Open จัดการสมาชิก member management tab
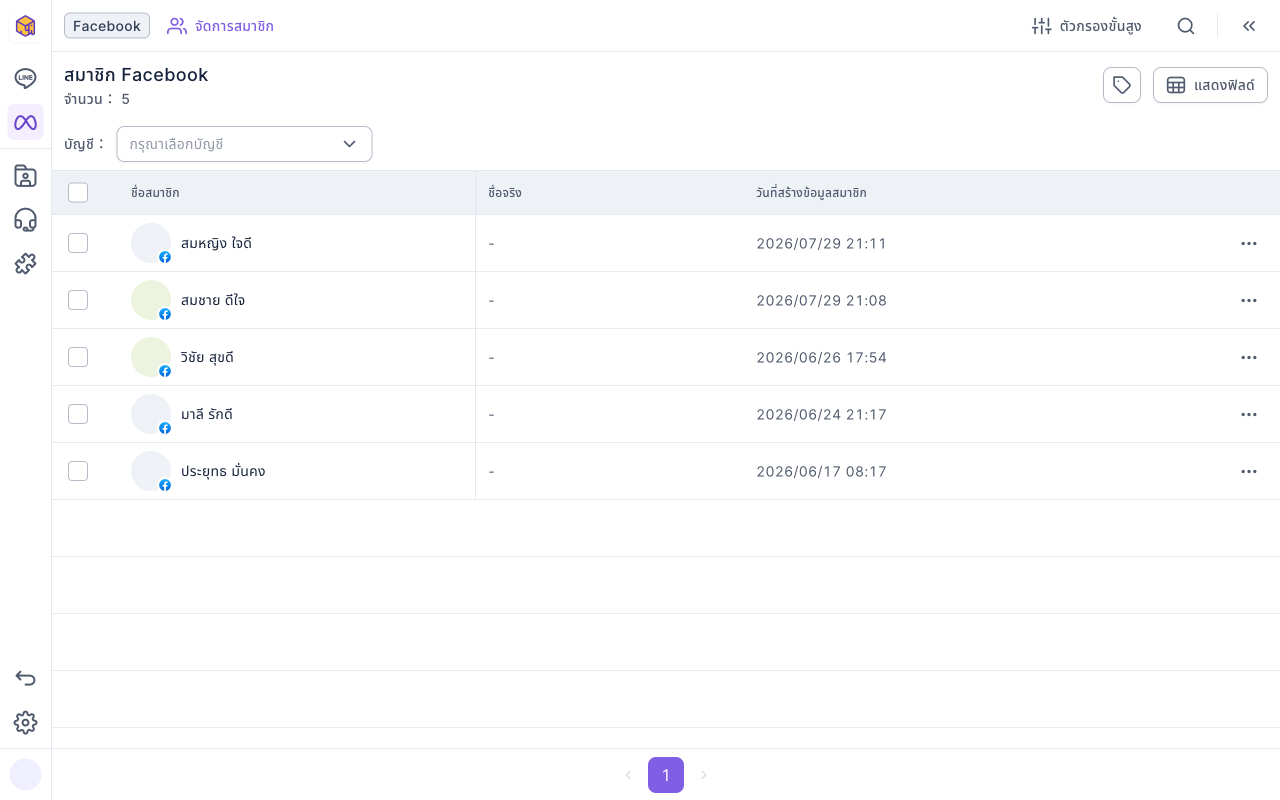 pos(220,26)
